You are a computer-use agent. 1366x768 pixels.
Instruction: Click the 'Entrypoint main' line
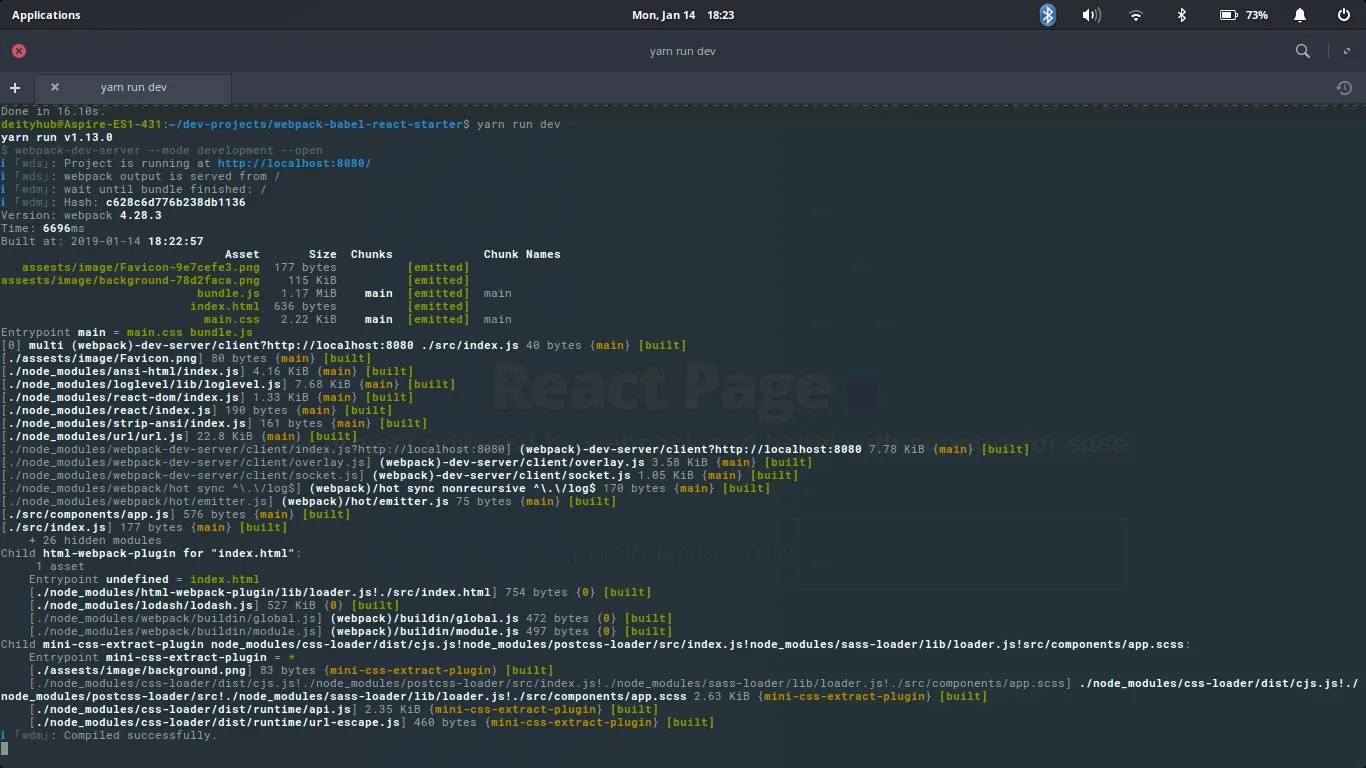click(127, 332)
